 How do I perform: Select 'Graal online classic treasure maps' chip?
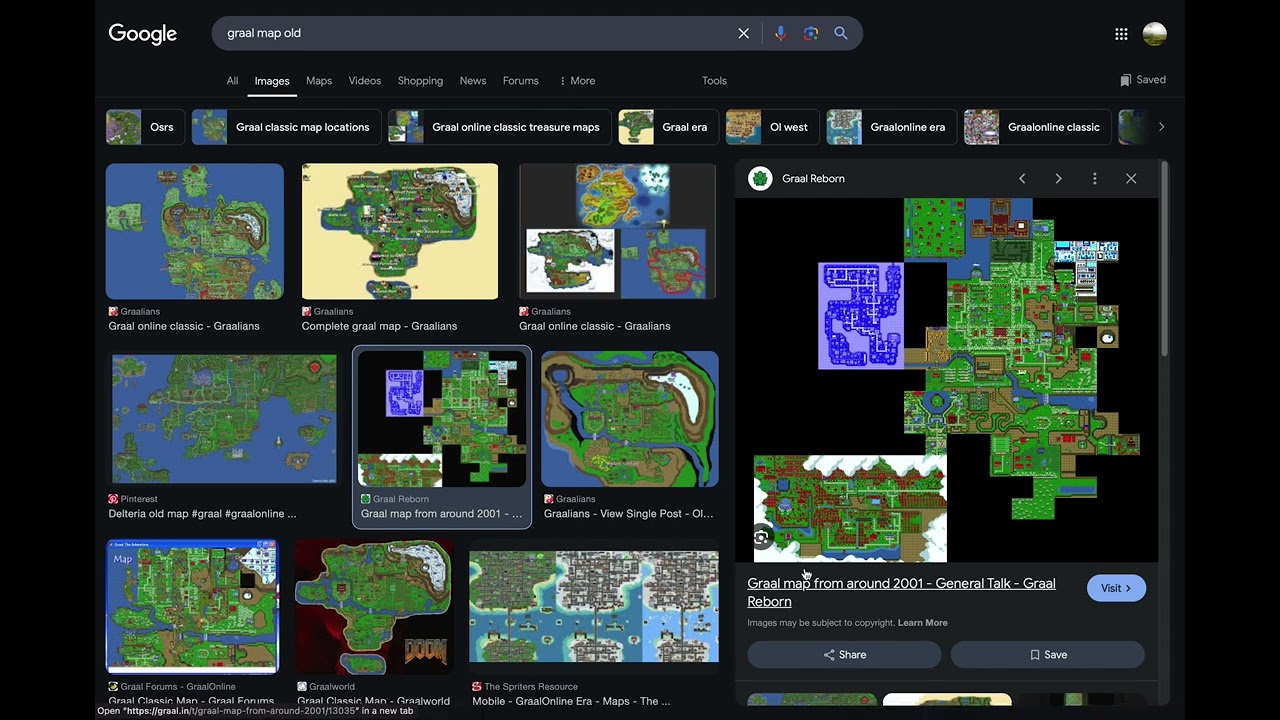(499, 127)
